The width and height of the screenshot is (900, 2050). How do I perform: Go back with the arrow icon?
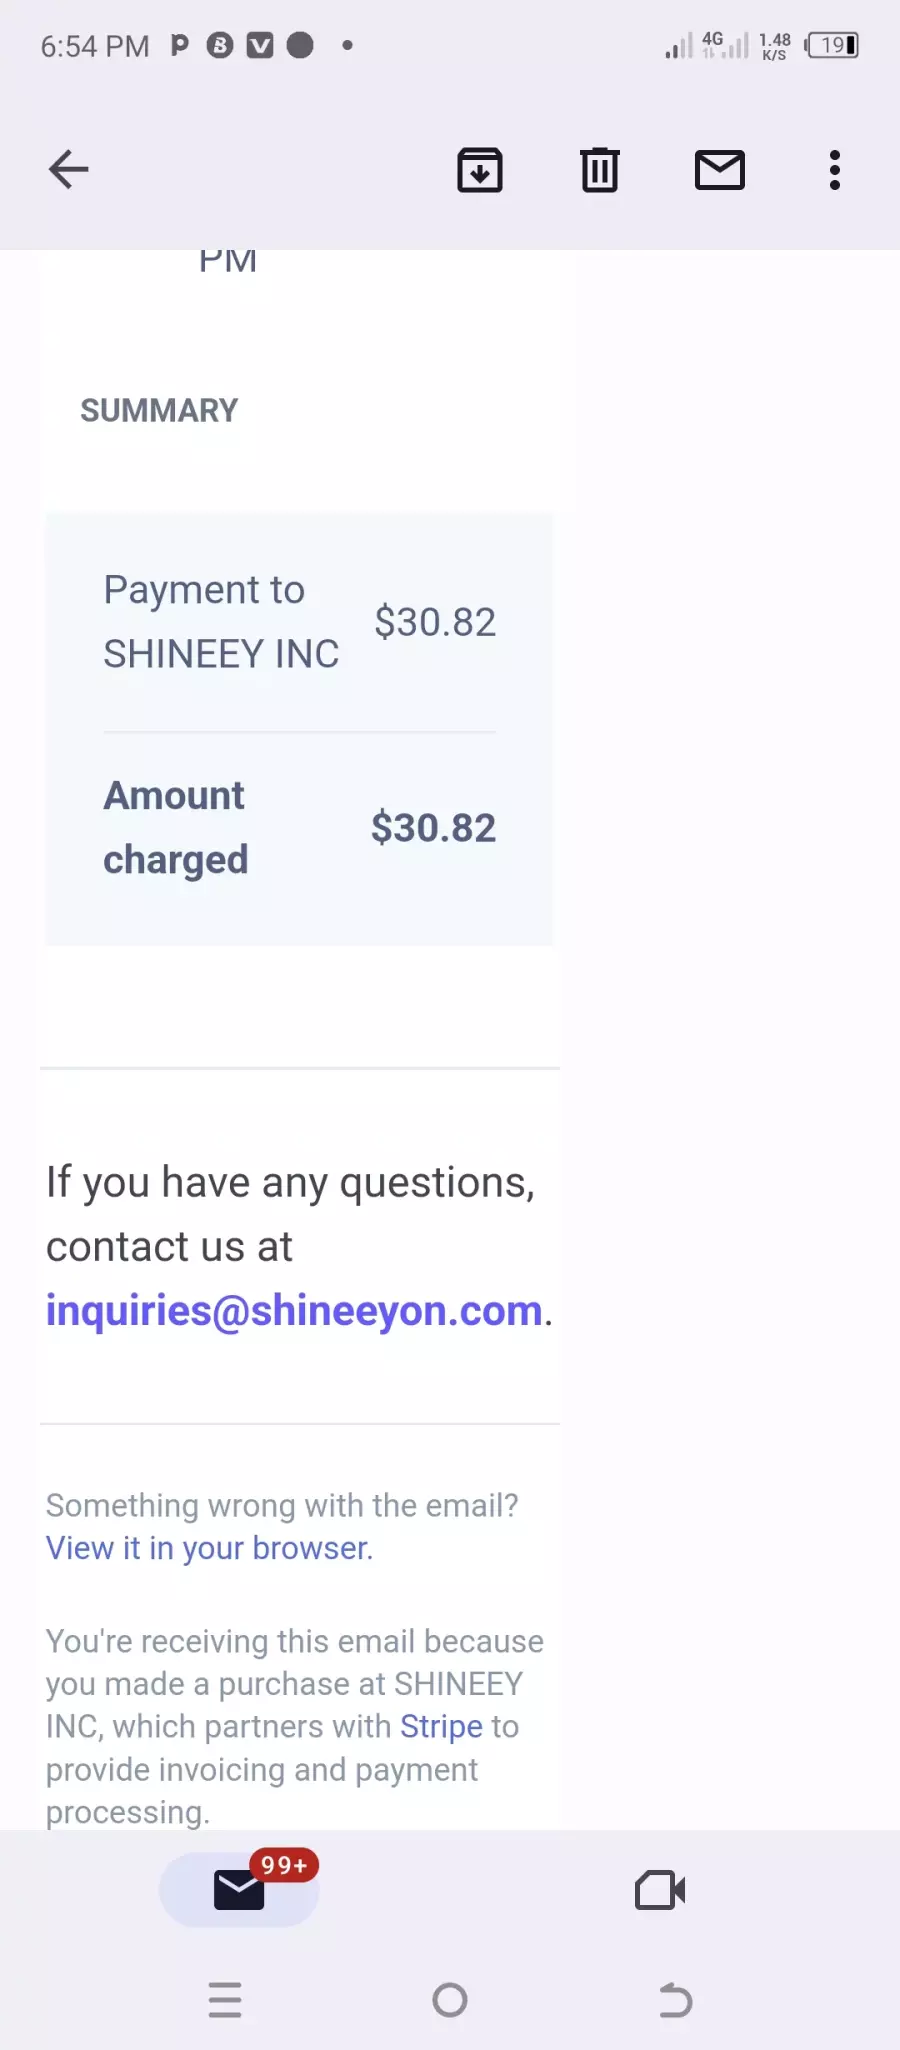[69, 169]
